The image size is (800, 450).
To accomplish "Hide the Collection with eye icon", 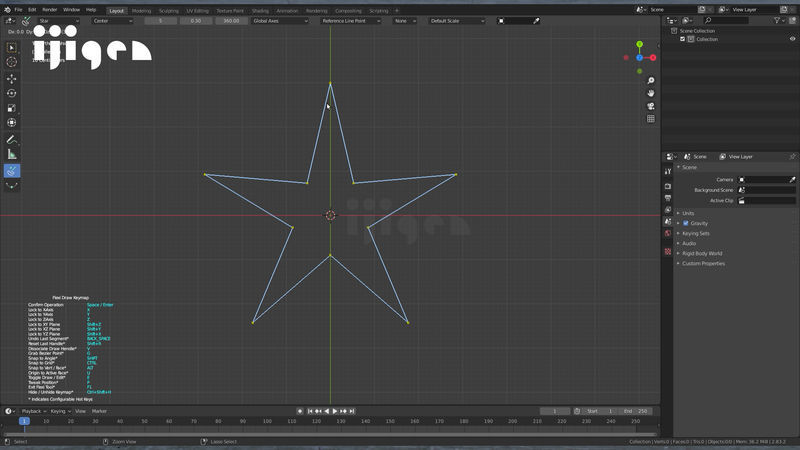I will (792, 39).
